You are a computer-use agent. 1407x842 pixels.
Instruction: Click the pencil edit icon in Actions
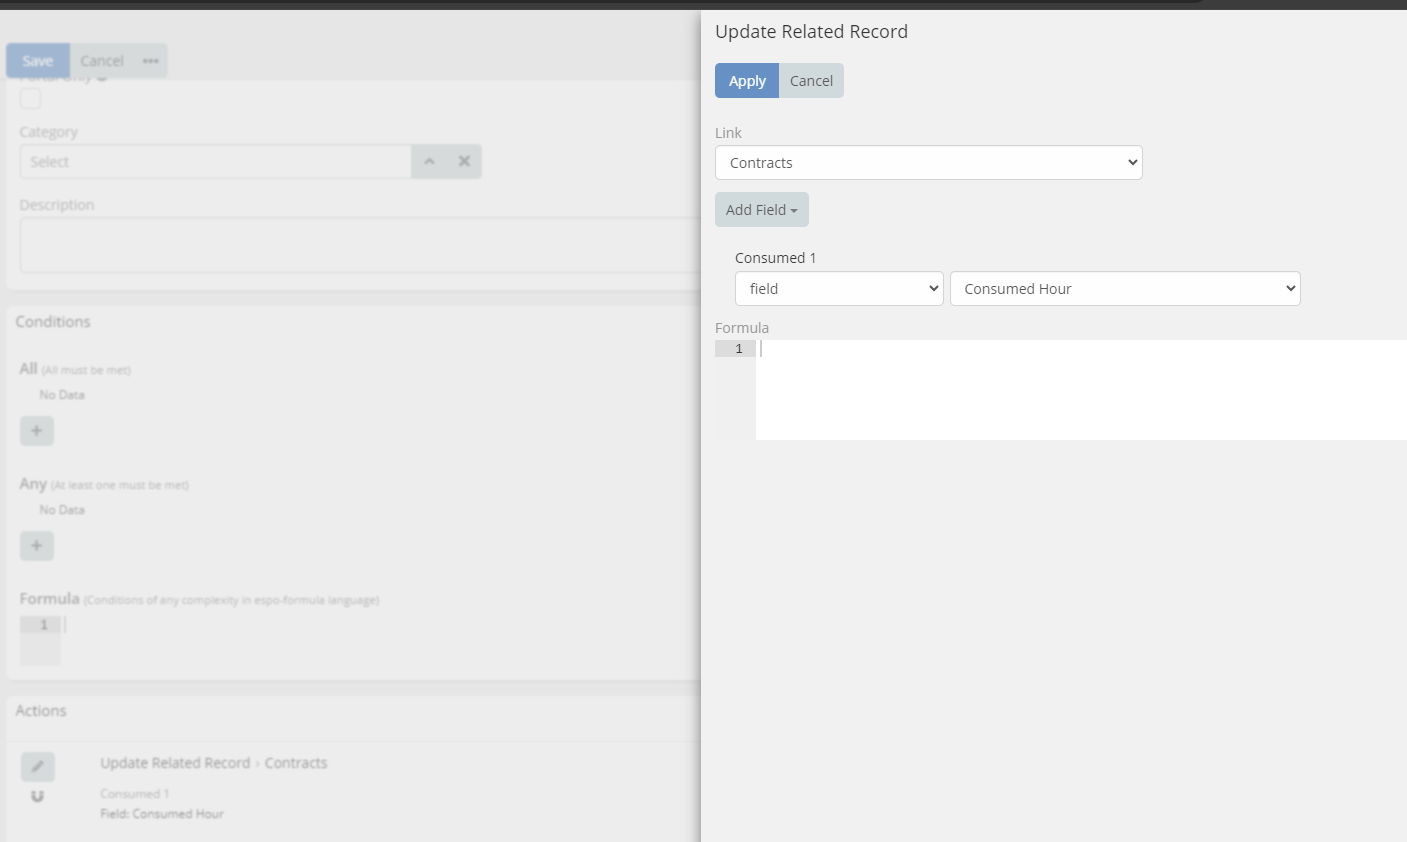pyautogui.click(x=37, y=766)
